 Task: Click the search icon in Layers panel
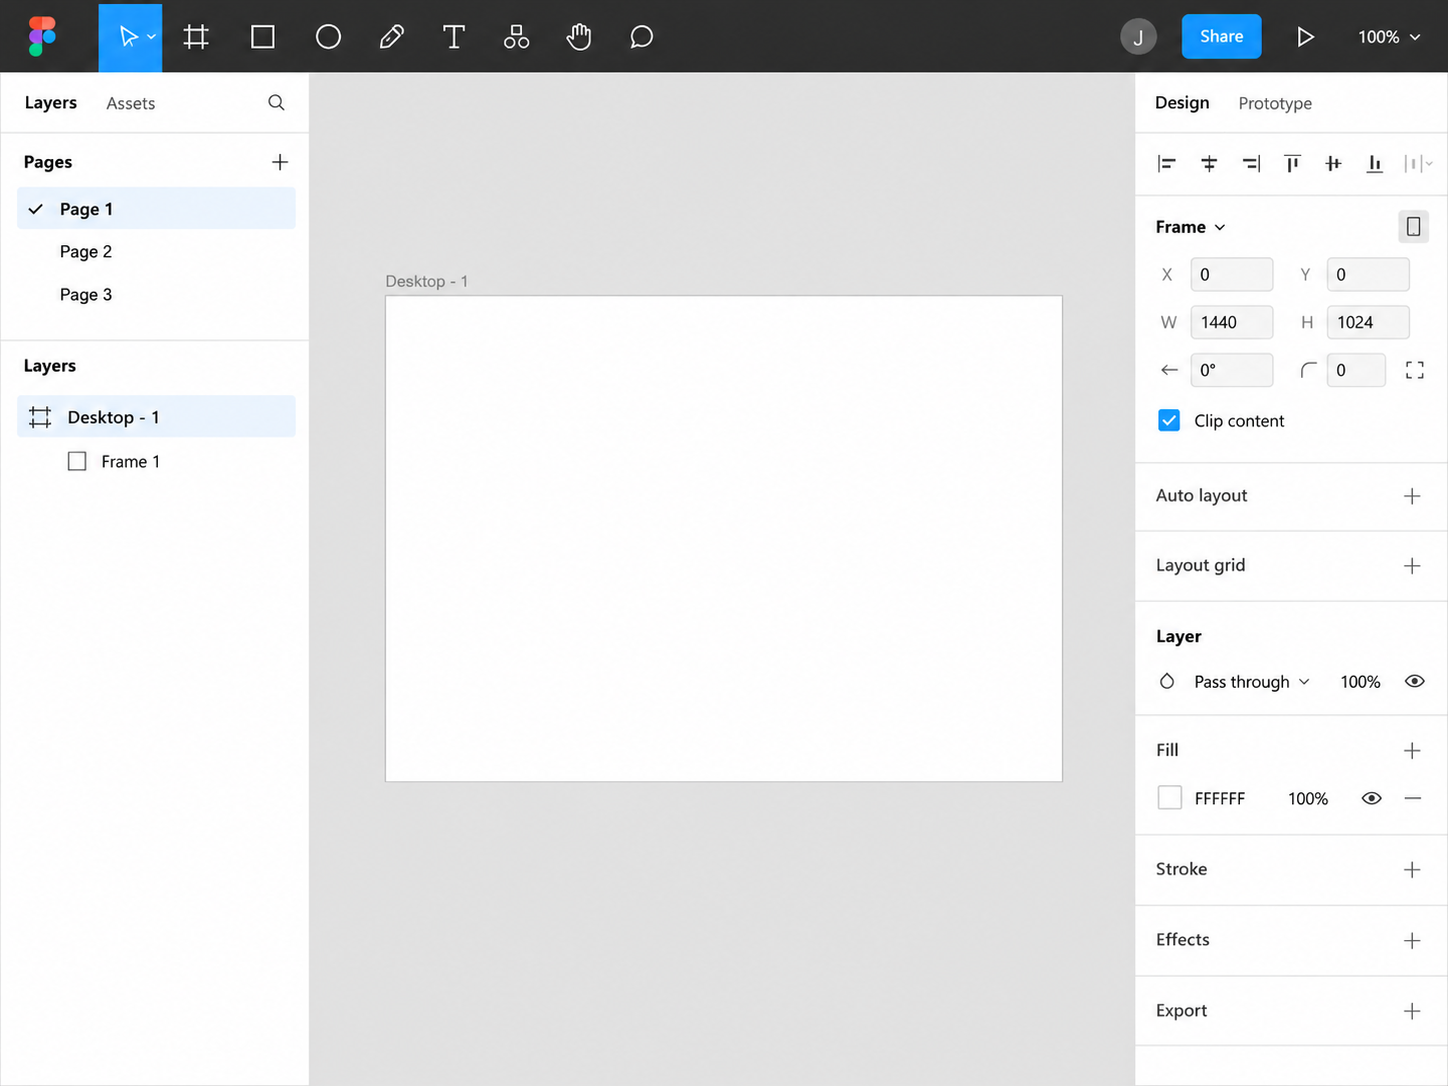tap(277, 103)
